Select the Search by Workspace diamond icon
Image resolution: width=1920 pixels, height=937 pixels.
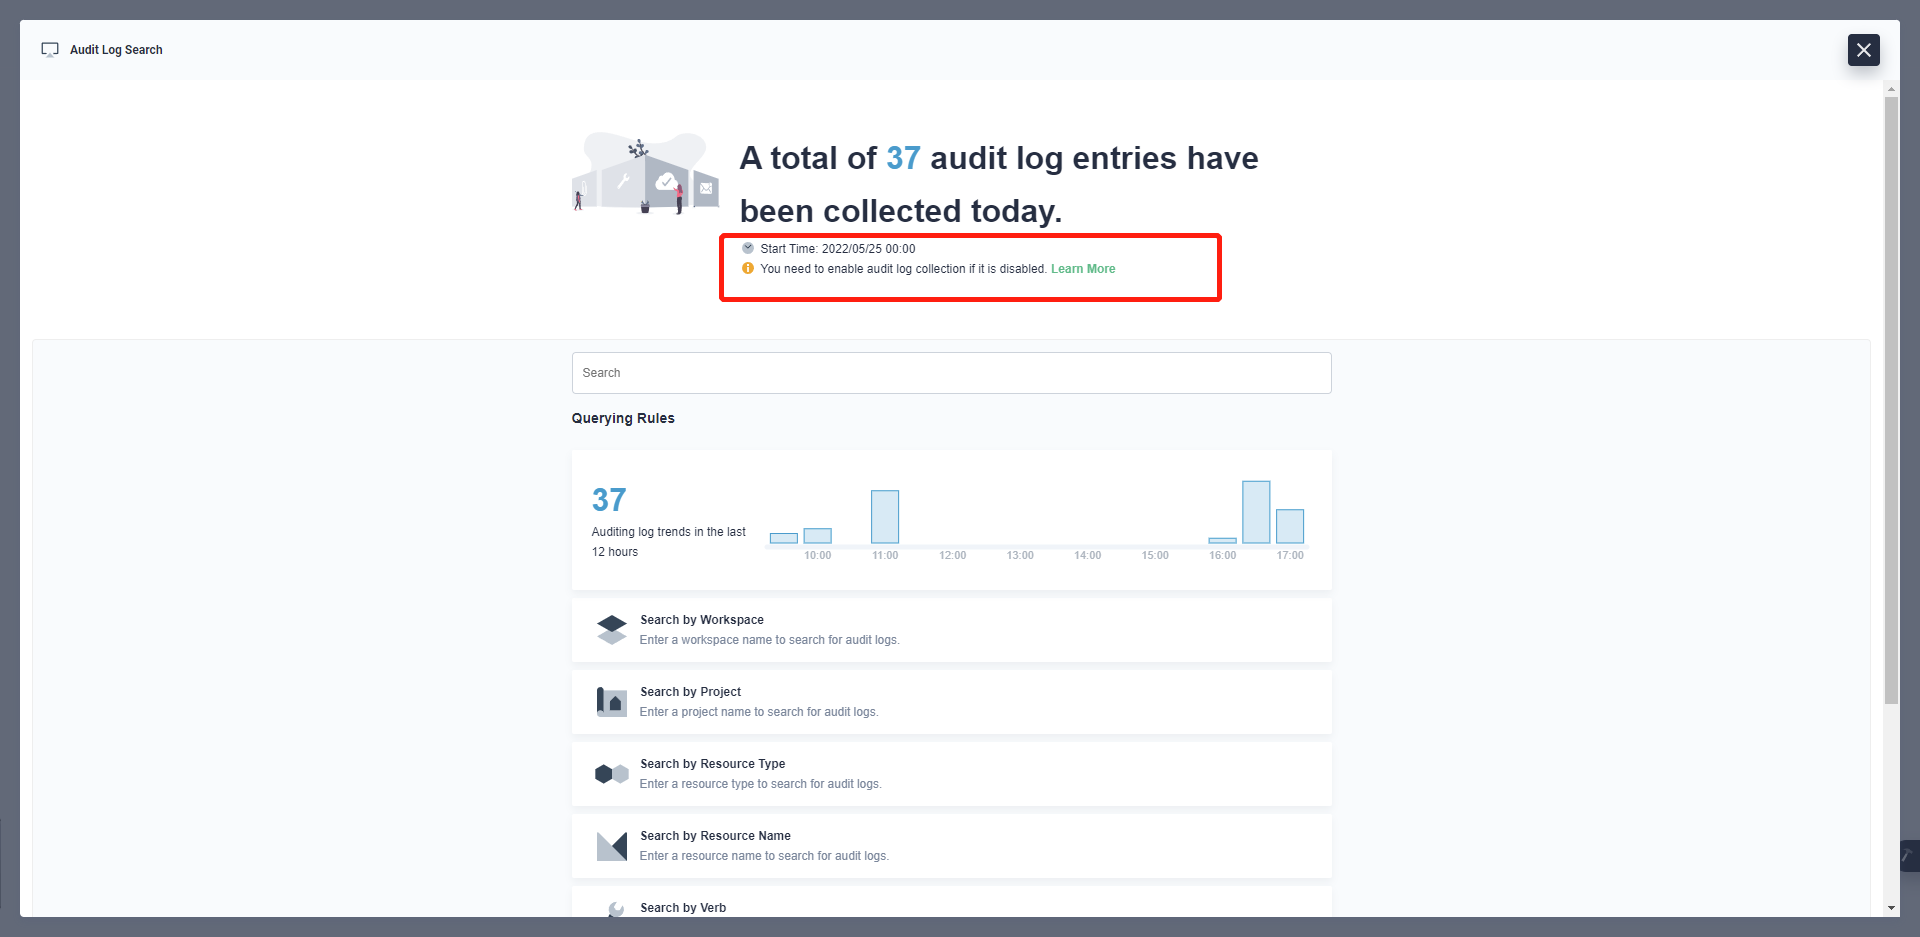[612, 629]
